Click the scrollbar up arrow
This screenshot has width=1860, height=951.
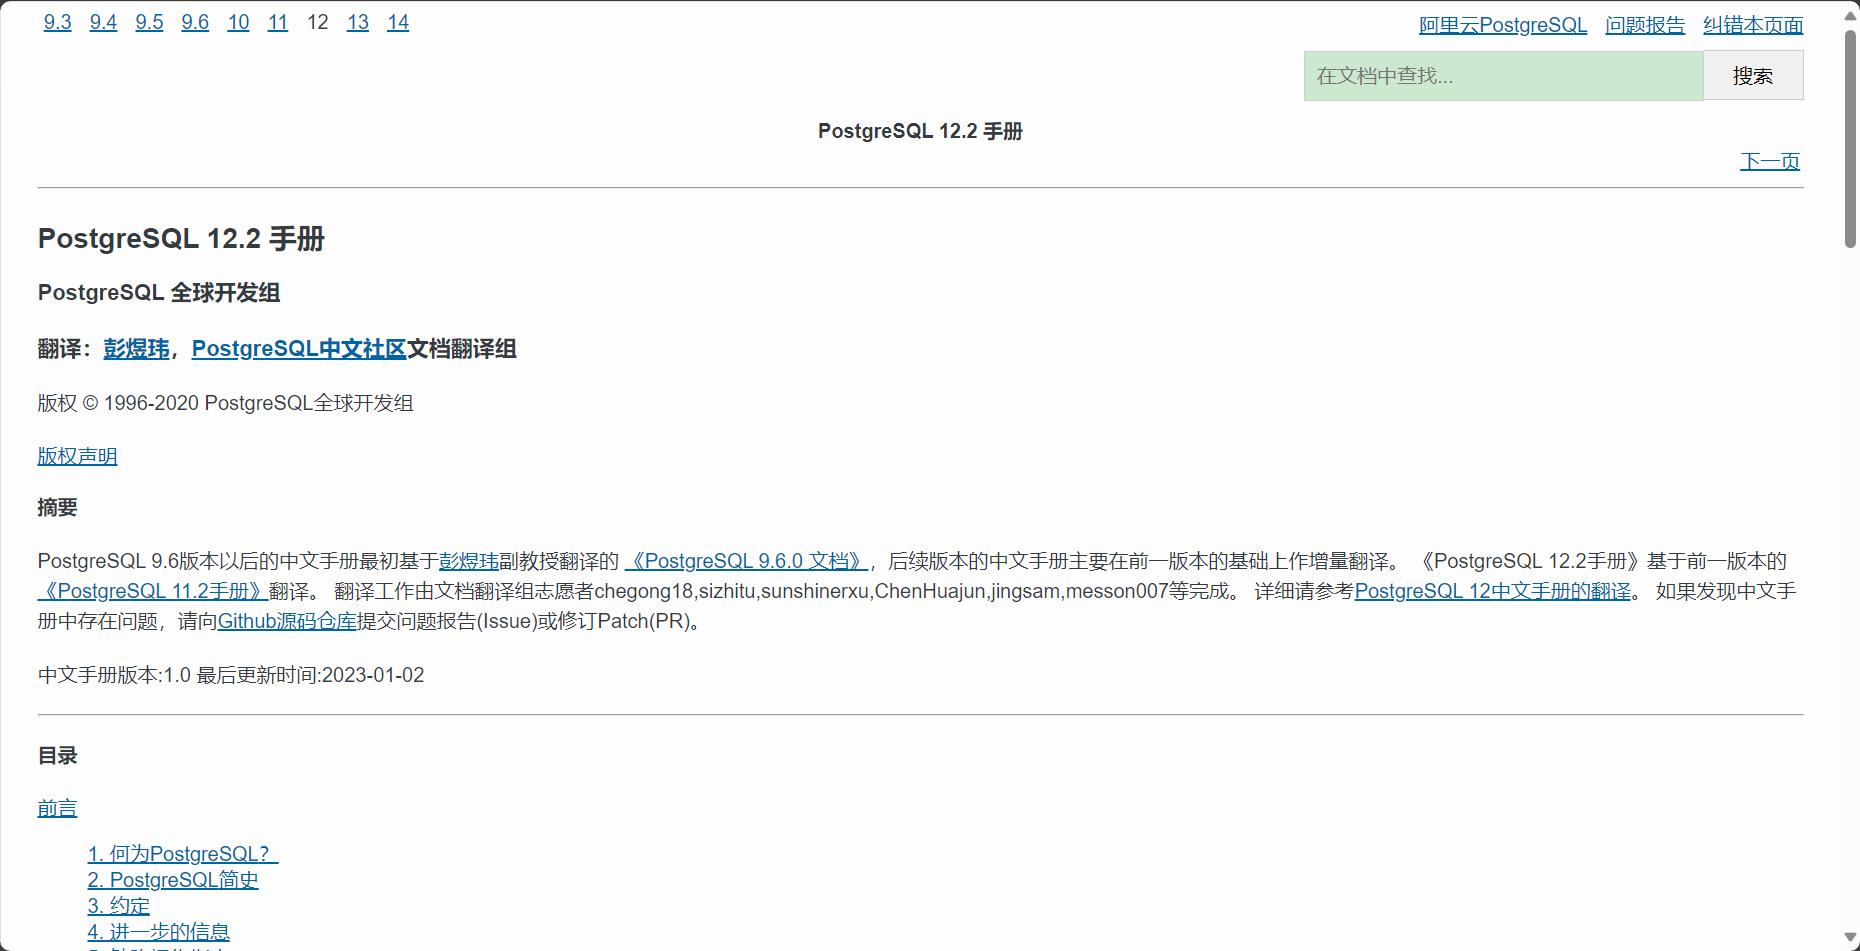(x=1850, y=15)
